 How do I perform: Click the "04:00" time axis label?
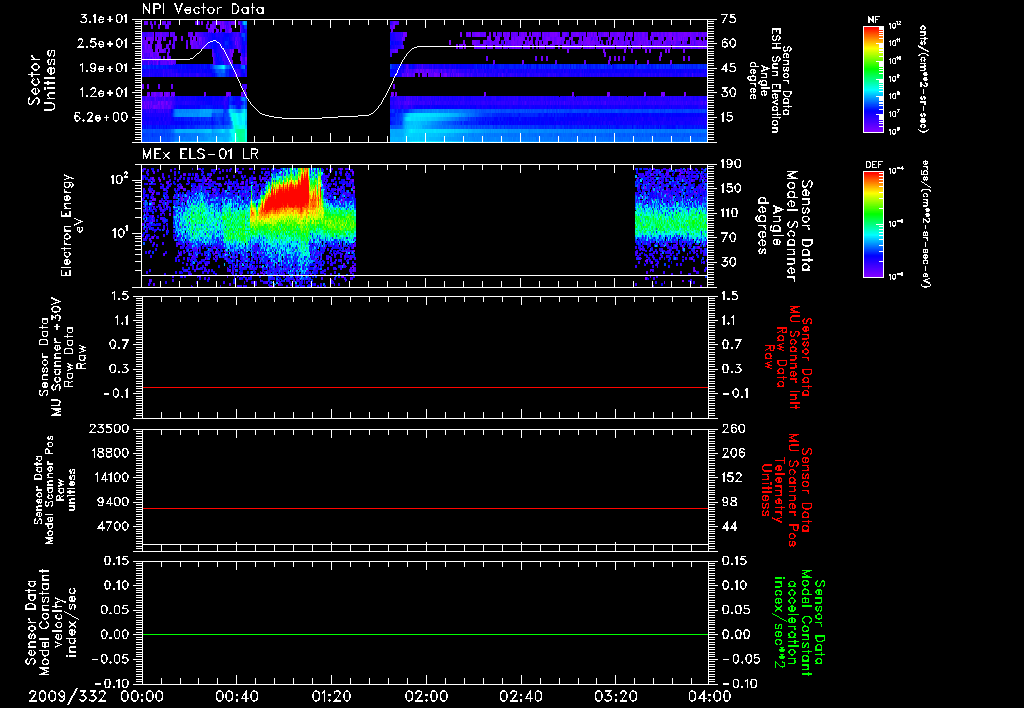point(709,696)
